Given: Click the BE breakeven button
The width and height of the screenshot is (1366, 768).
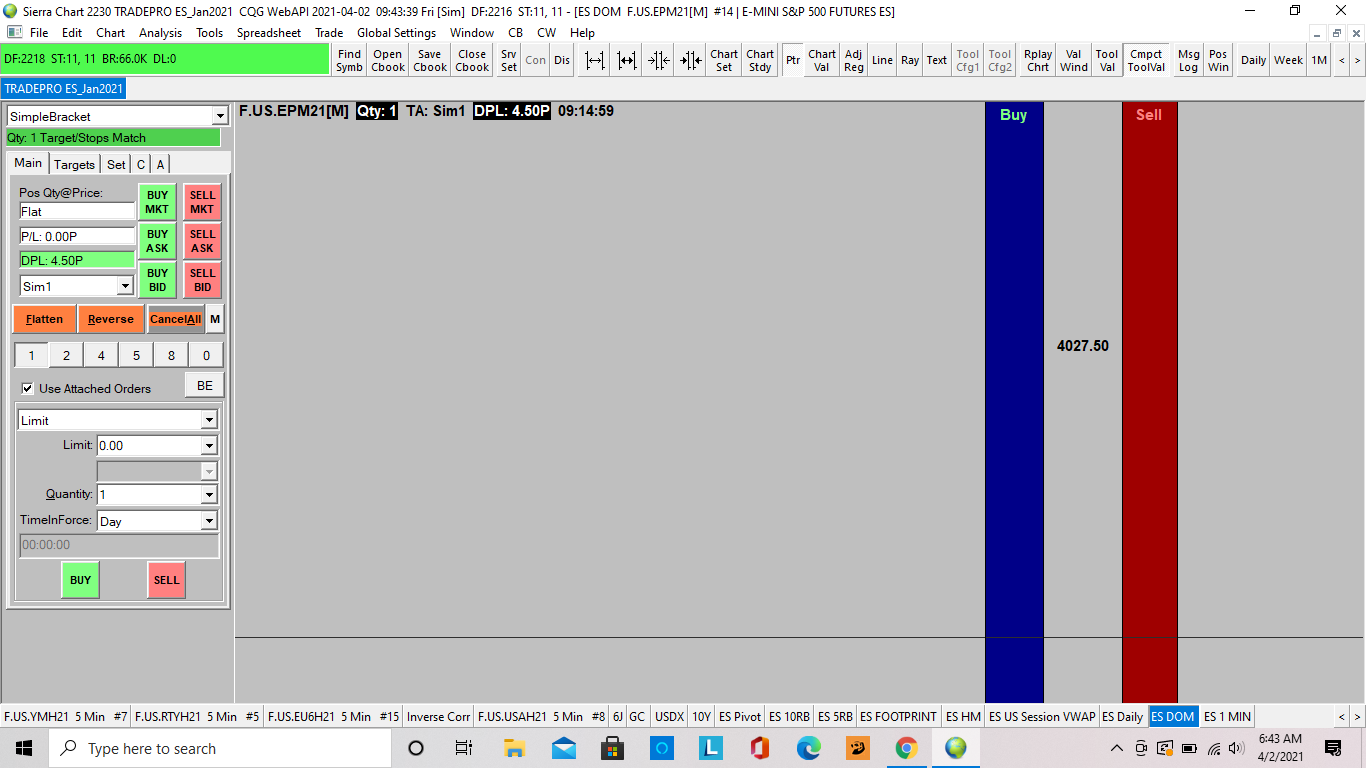Looking at the screenshot, I should [205, 386].
